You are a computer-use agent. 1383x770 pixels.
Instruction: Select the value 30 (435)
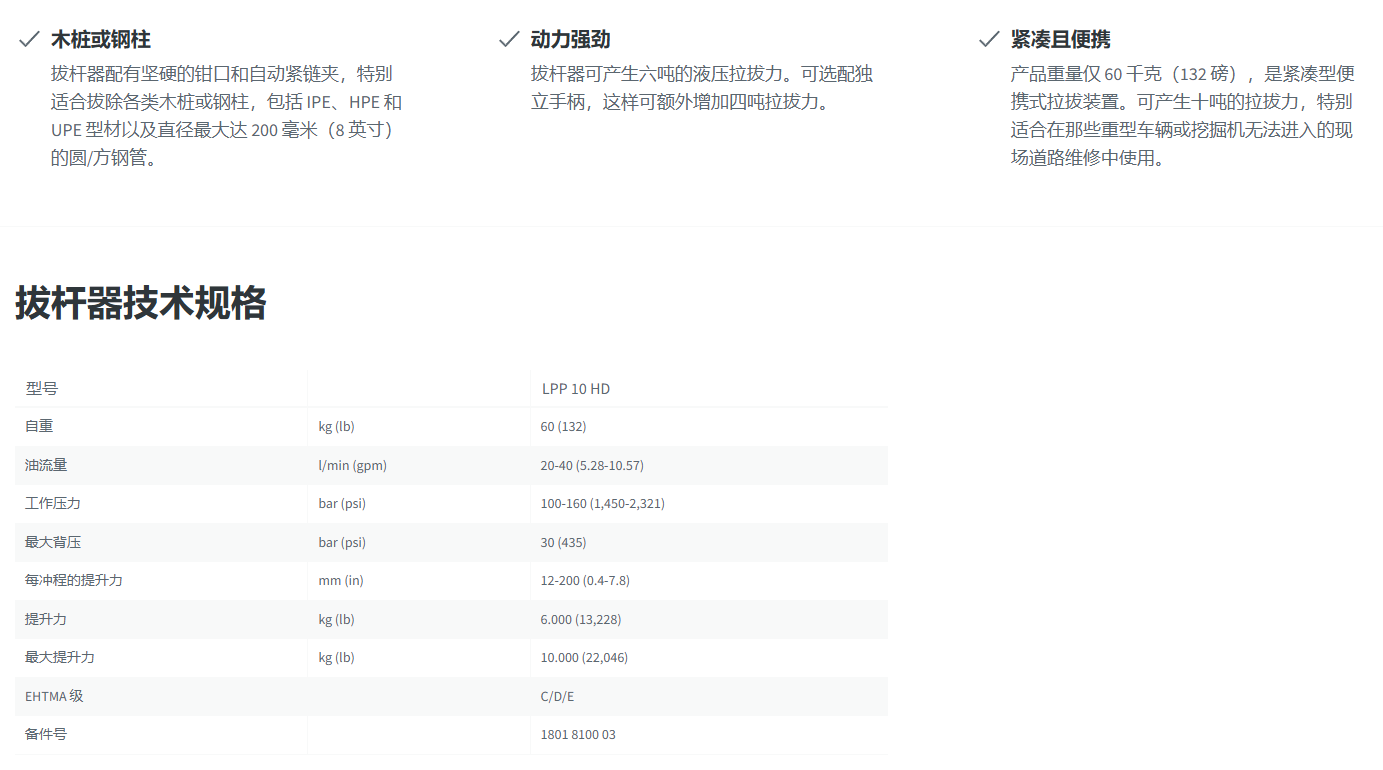pos(564,543)
